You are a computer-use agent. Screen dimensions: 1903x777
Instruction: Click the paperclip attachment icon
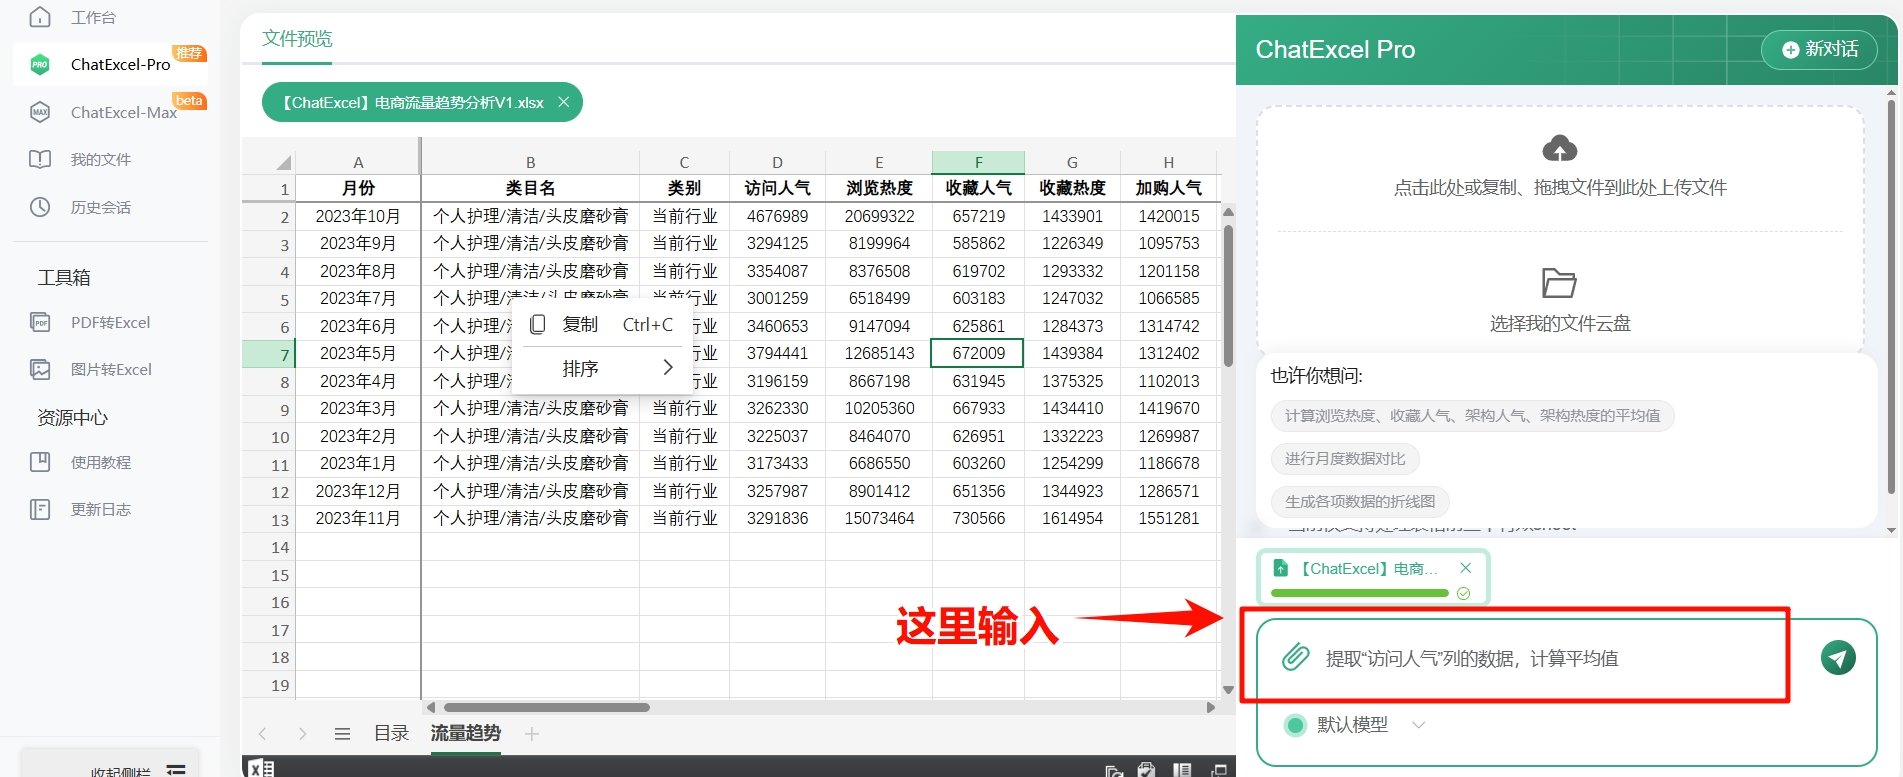click(x=1295, y=658)
